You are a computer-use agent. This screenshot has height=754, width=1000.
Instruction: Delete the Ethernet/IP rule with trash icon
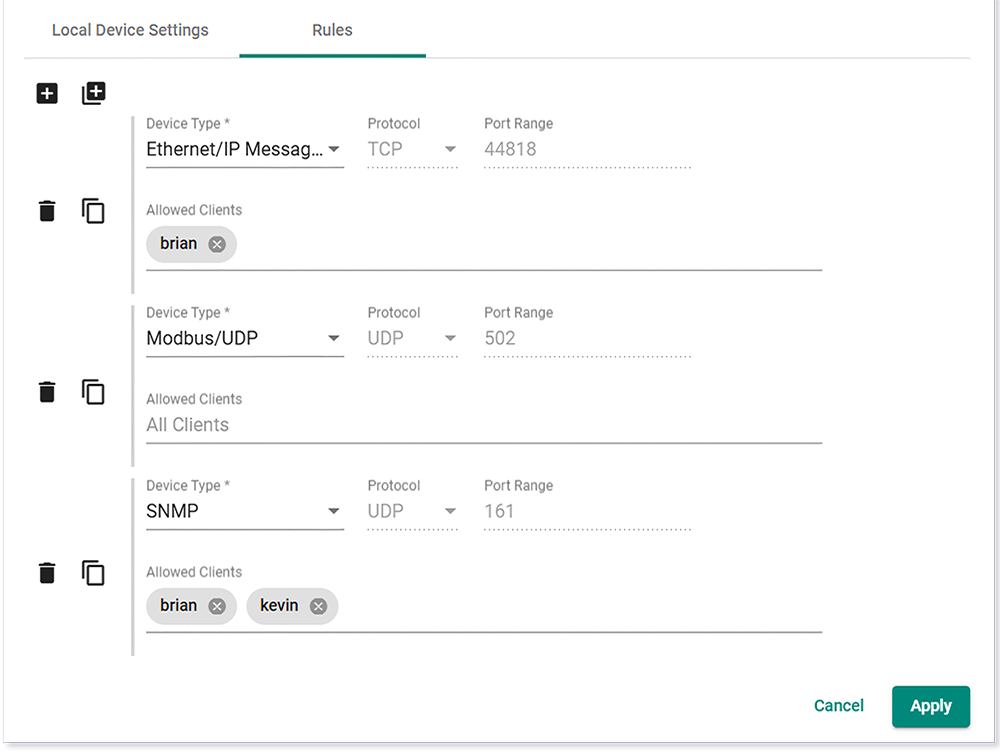point(47,211)
